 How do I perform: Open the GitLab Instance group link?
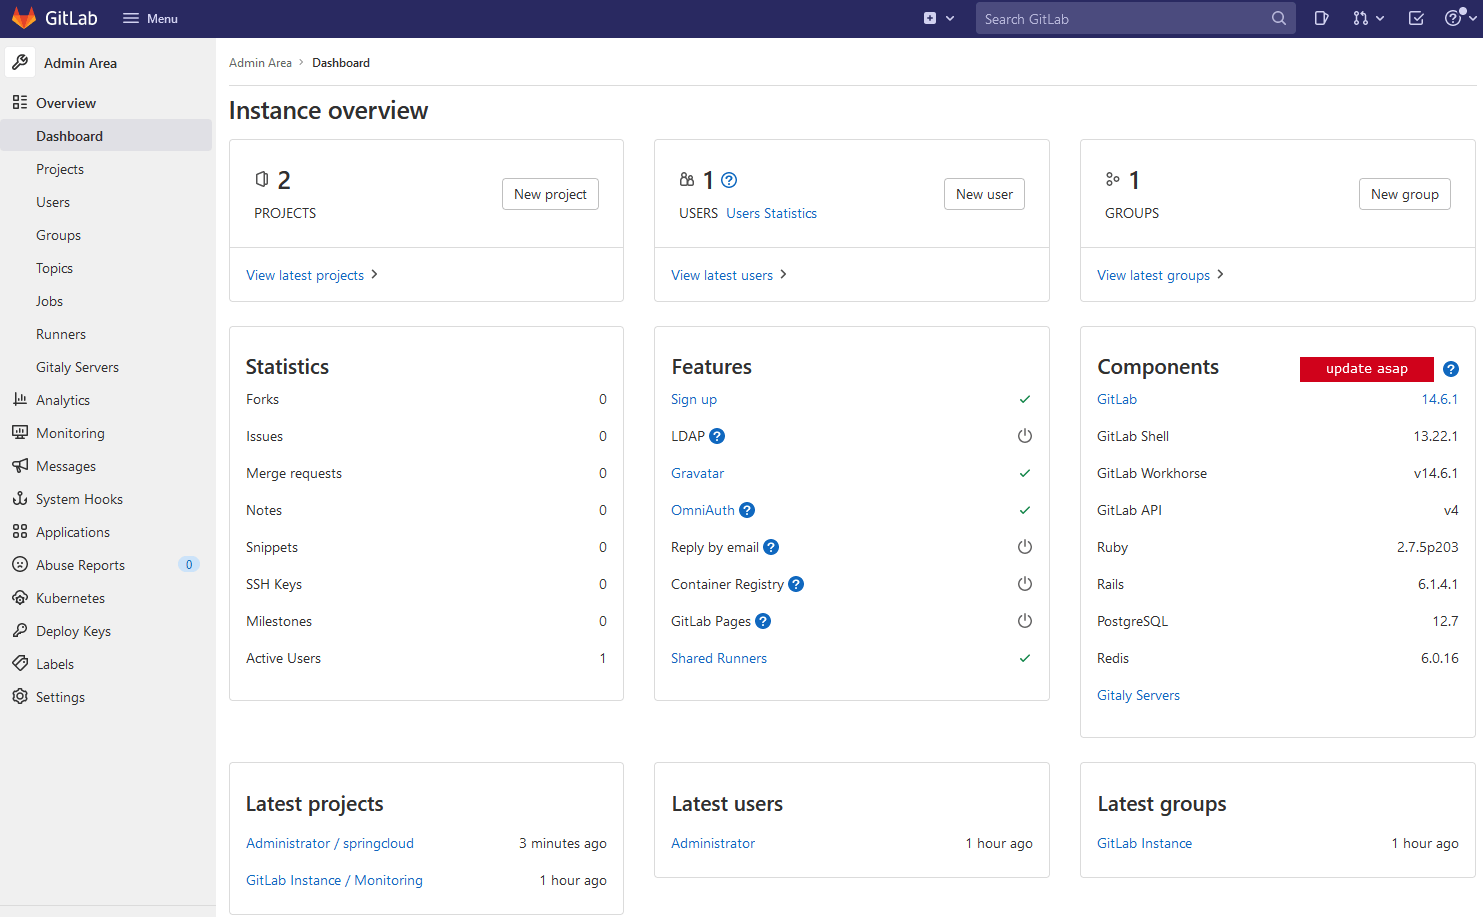pyautogui.click(x=1144, y=843)
